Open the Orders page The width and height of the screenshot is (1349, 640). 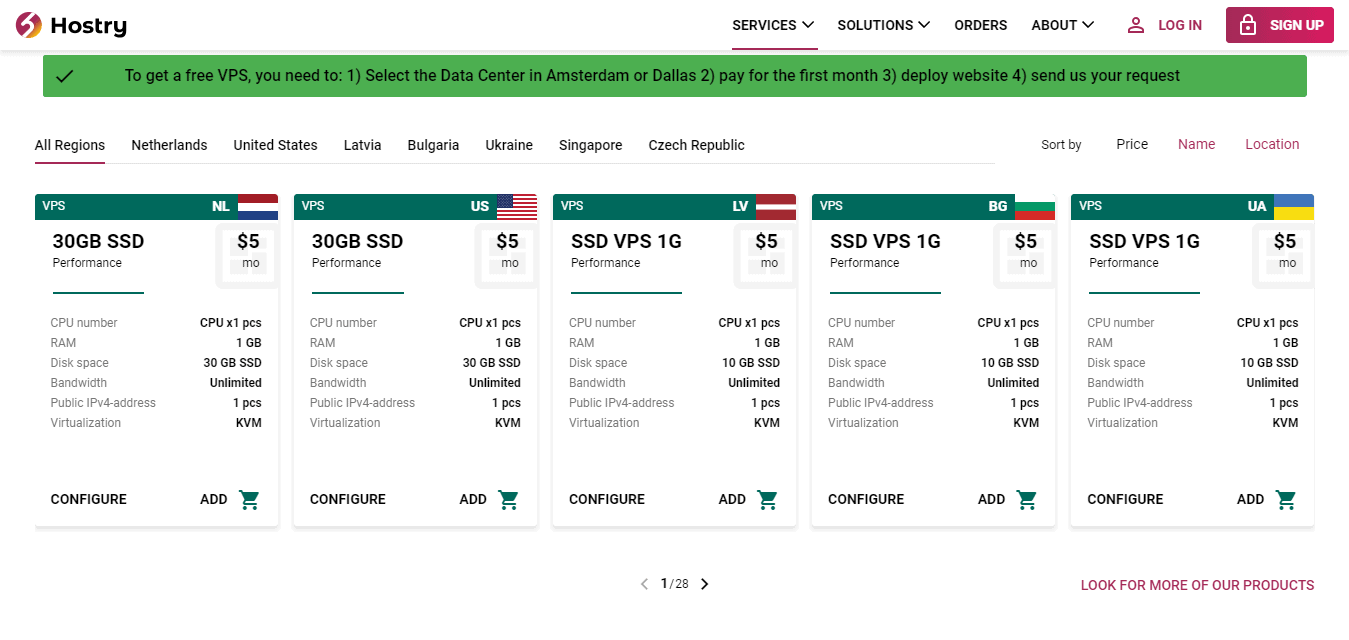click(x=981, y=25)
